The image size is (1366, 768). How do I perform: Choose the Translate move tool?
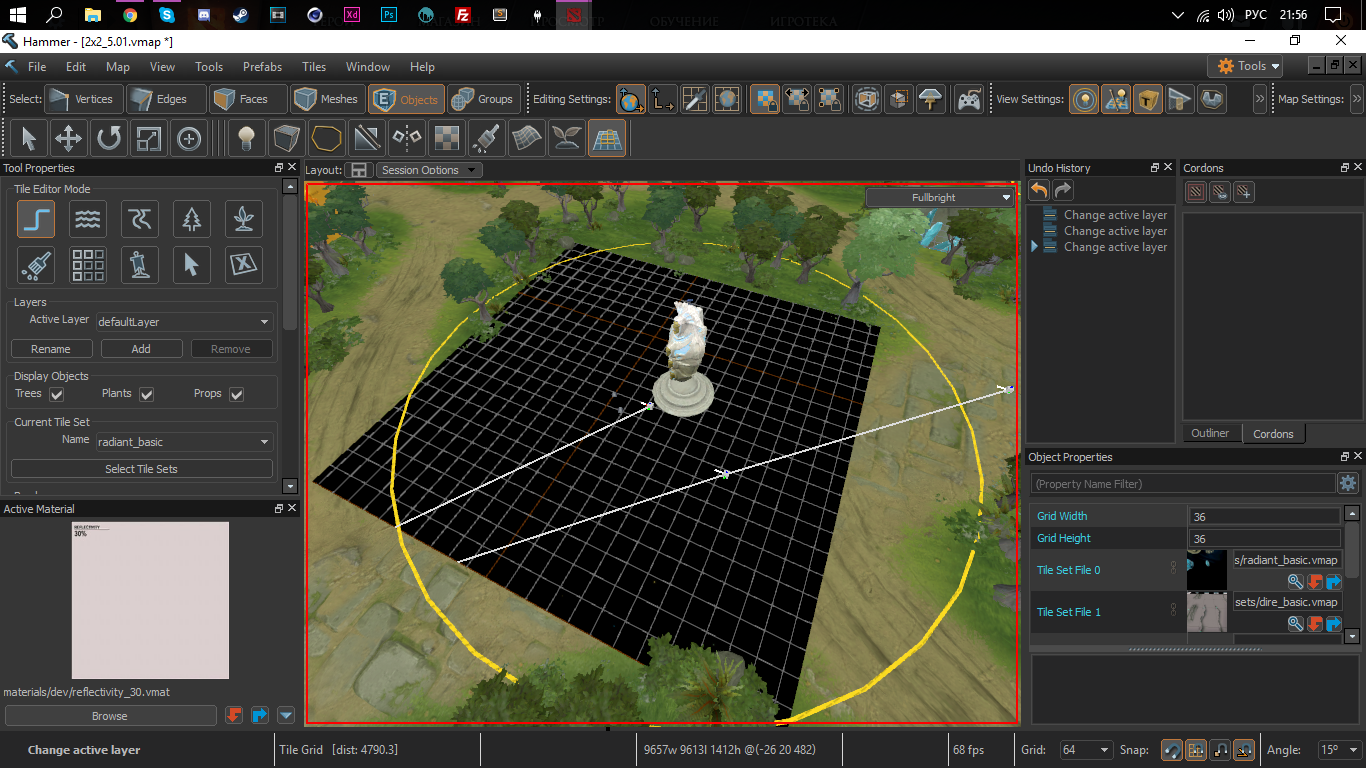(68, 139)
